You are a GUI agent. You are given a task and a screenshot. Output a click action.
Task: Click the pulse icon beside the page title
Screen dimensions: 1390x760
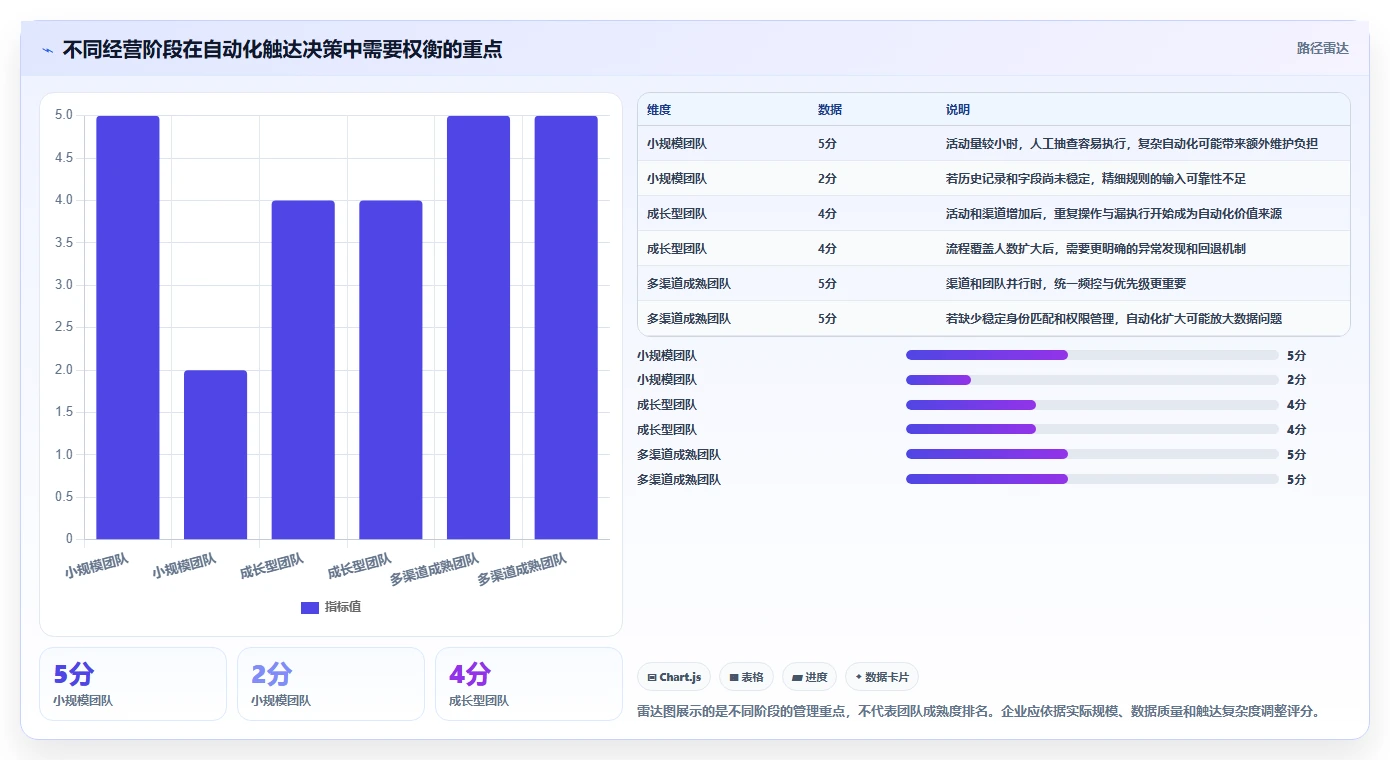[x=47, y=49]
